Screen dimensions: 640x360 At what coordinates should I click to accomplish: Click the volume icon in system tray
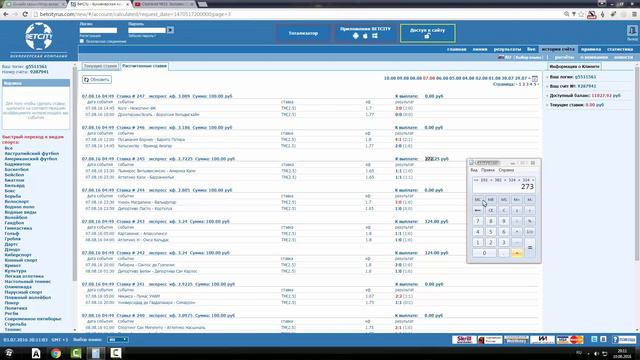coord(596,353)
